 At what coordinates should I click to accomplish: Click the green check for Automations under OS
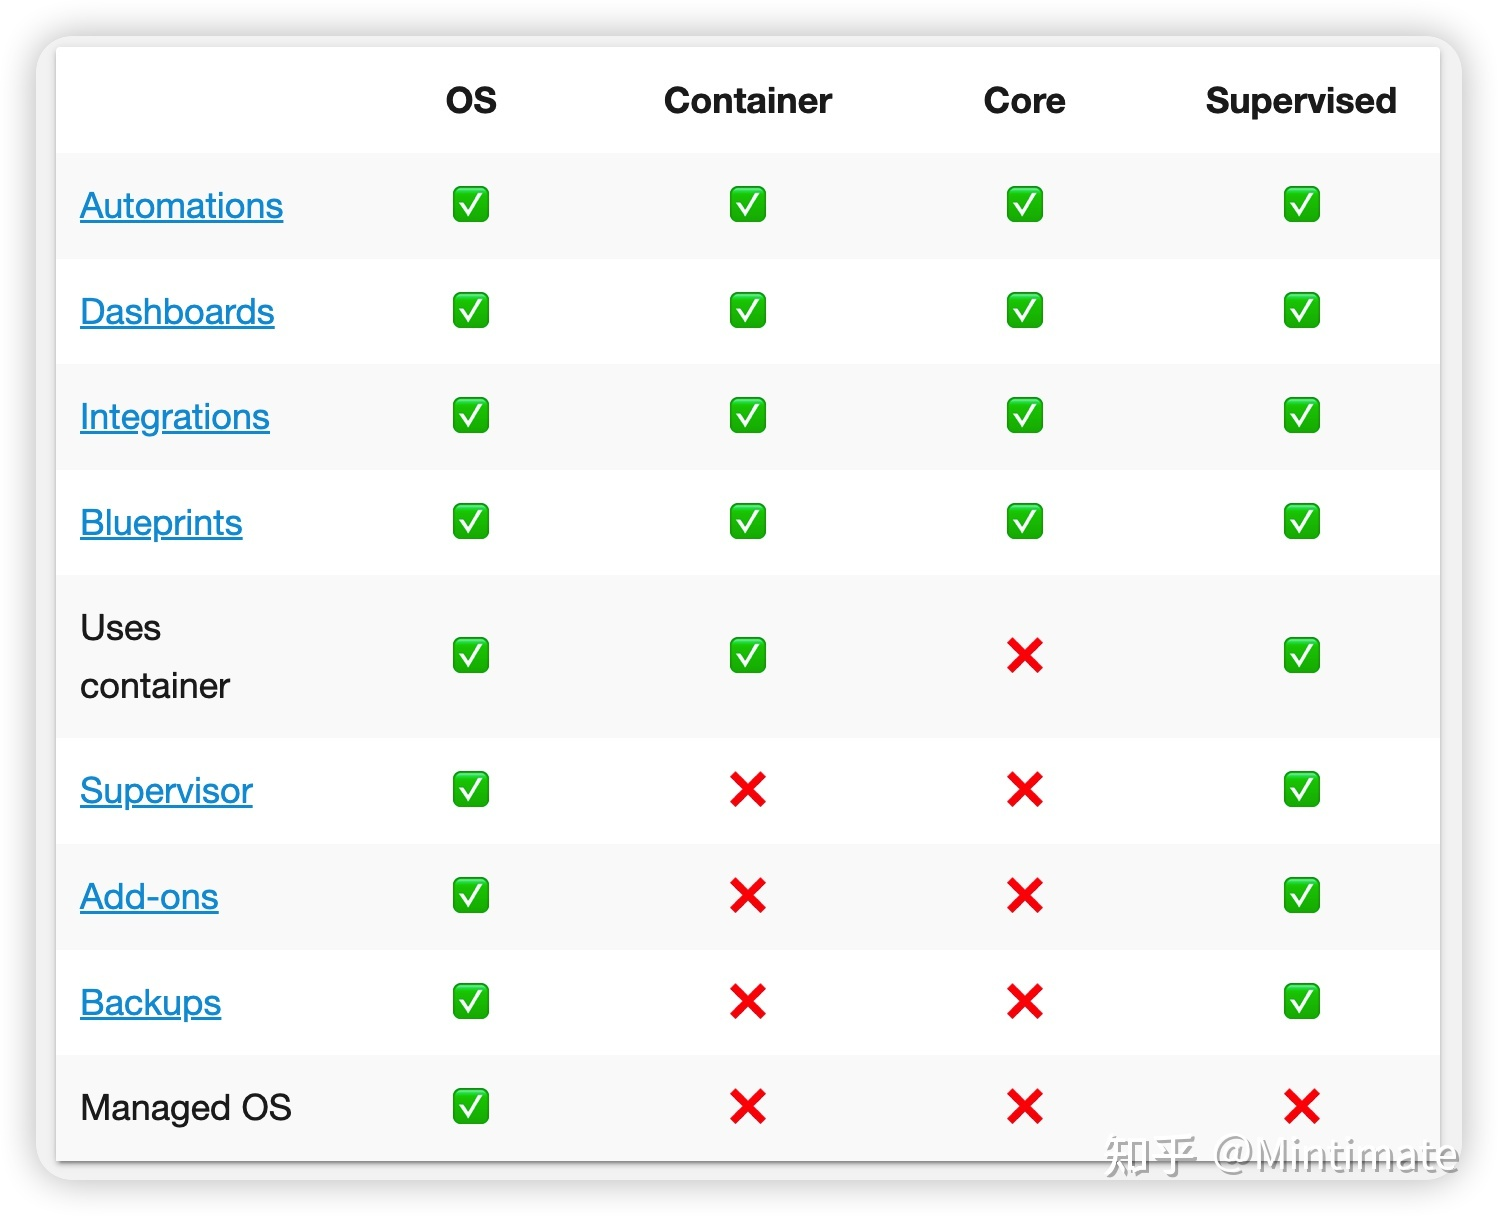pos(471,204)
